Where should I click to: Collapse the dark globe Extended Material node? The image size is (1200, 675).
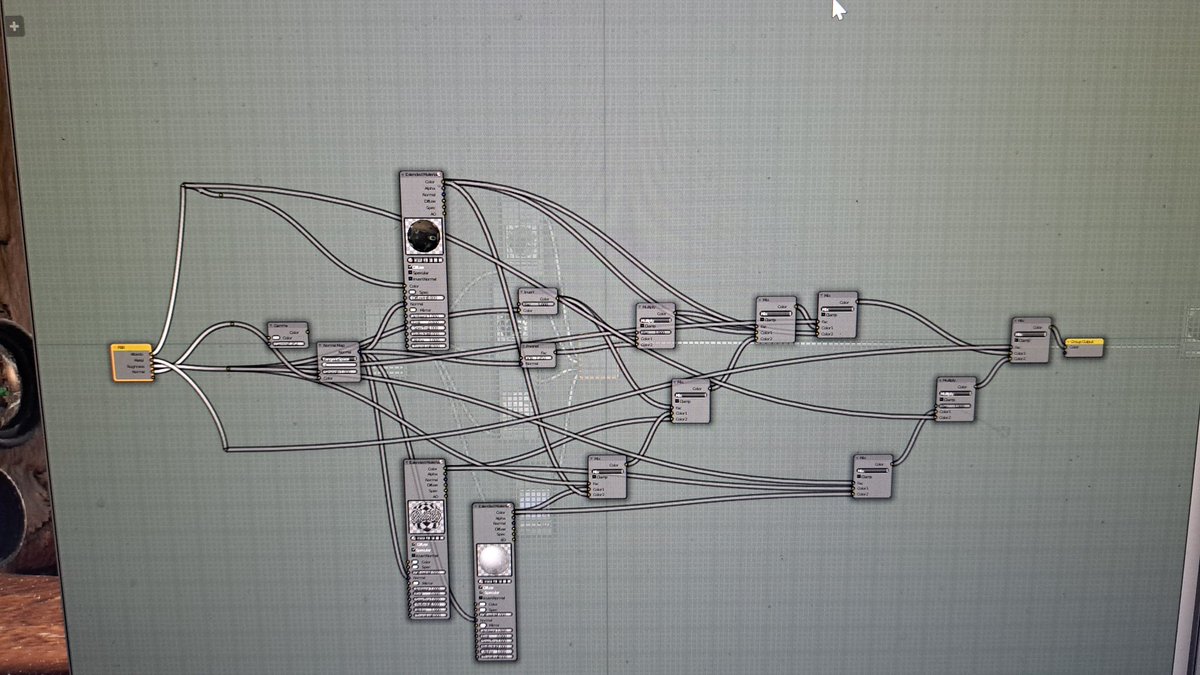pos(403,174)
